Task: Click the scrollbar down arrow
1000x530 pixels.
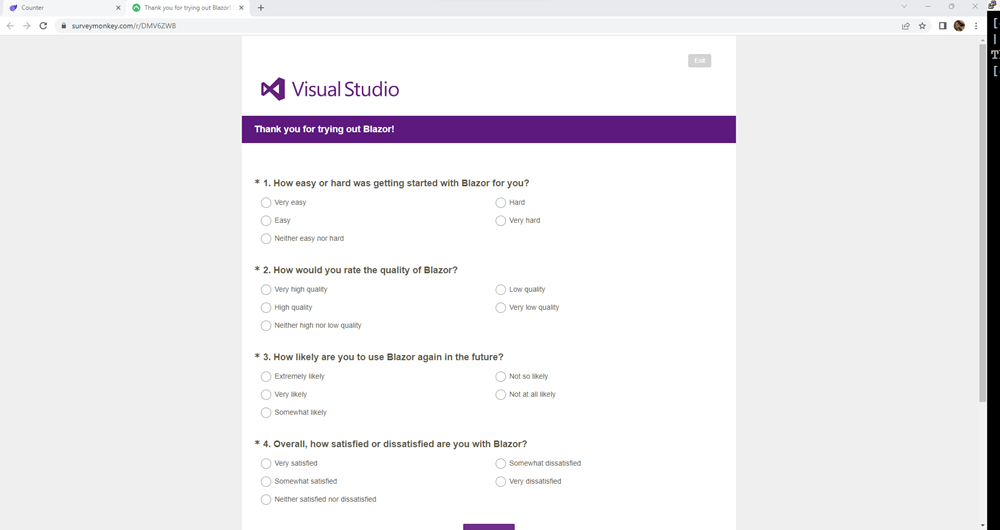Action: (x=983, y=526)
